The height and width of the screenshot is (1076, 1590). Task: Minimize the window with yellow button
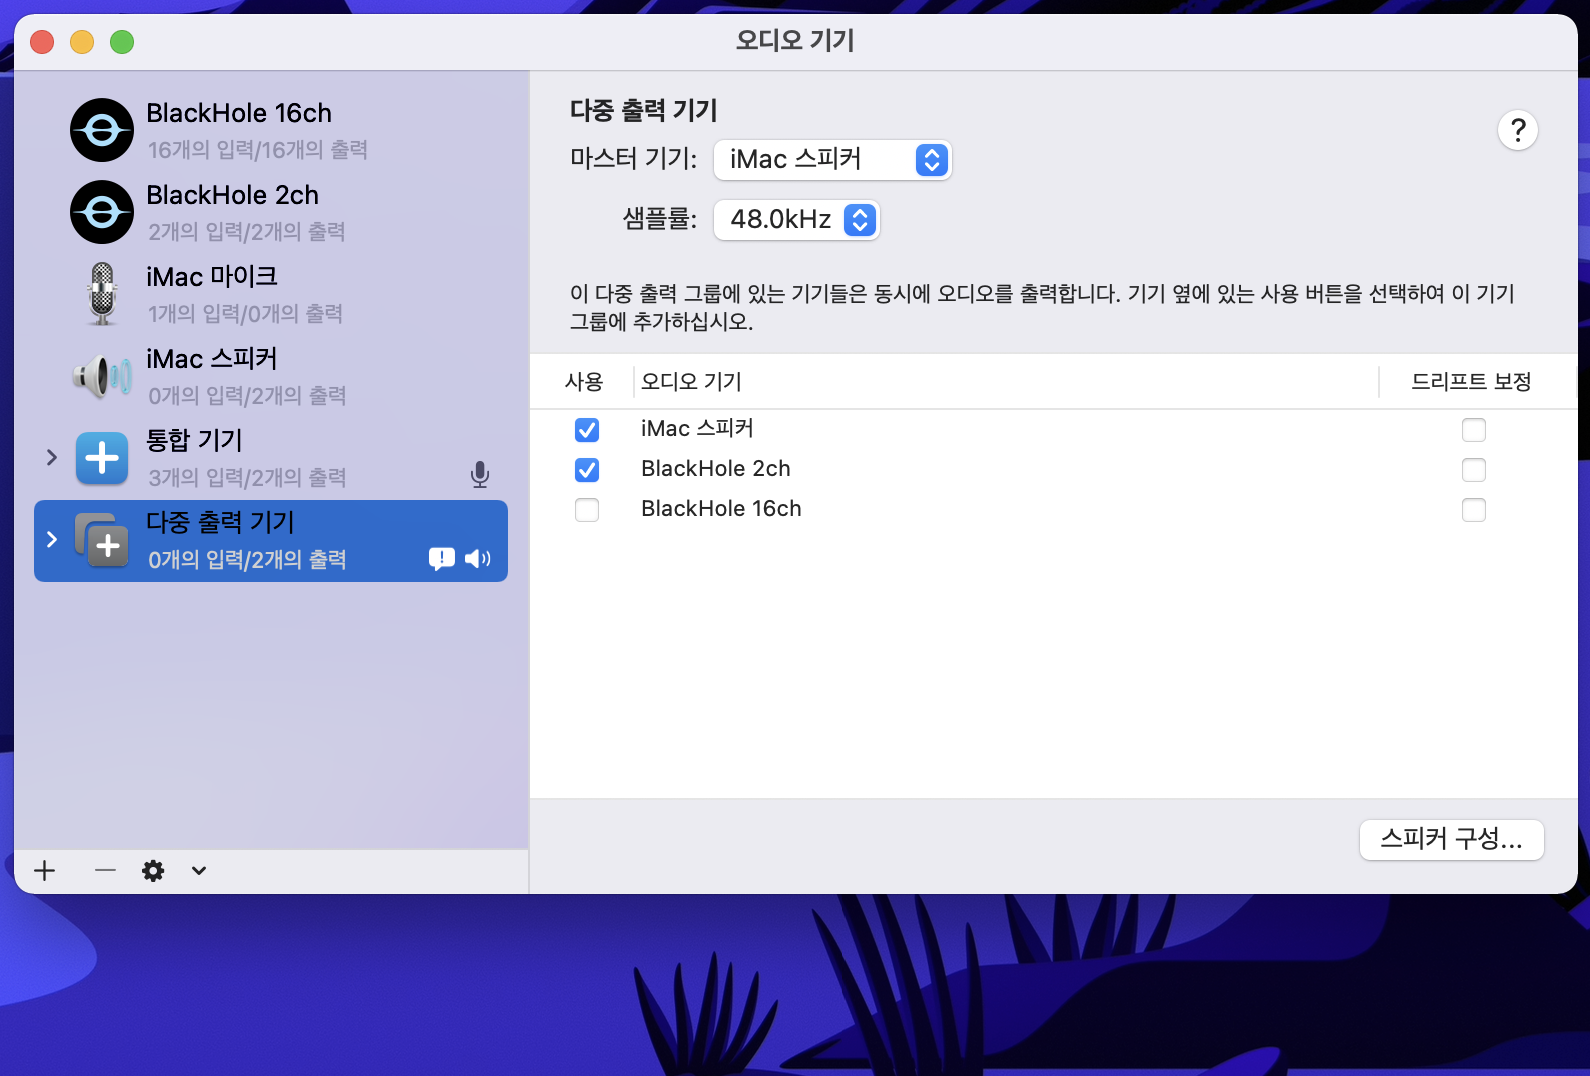pyautogui.click(x=82, y=42)
